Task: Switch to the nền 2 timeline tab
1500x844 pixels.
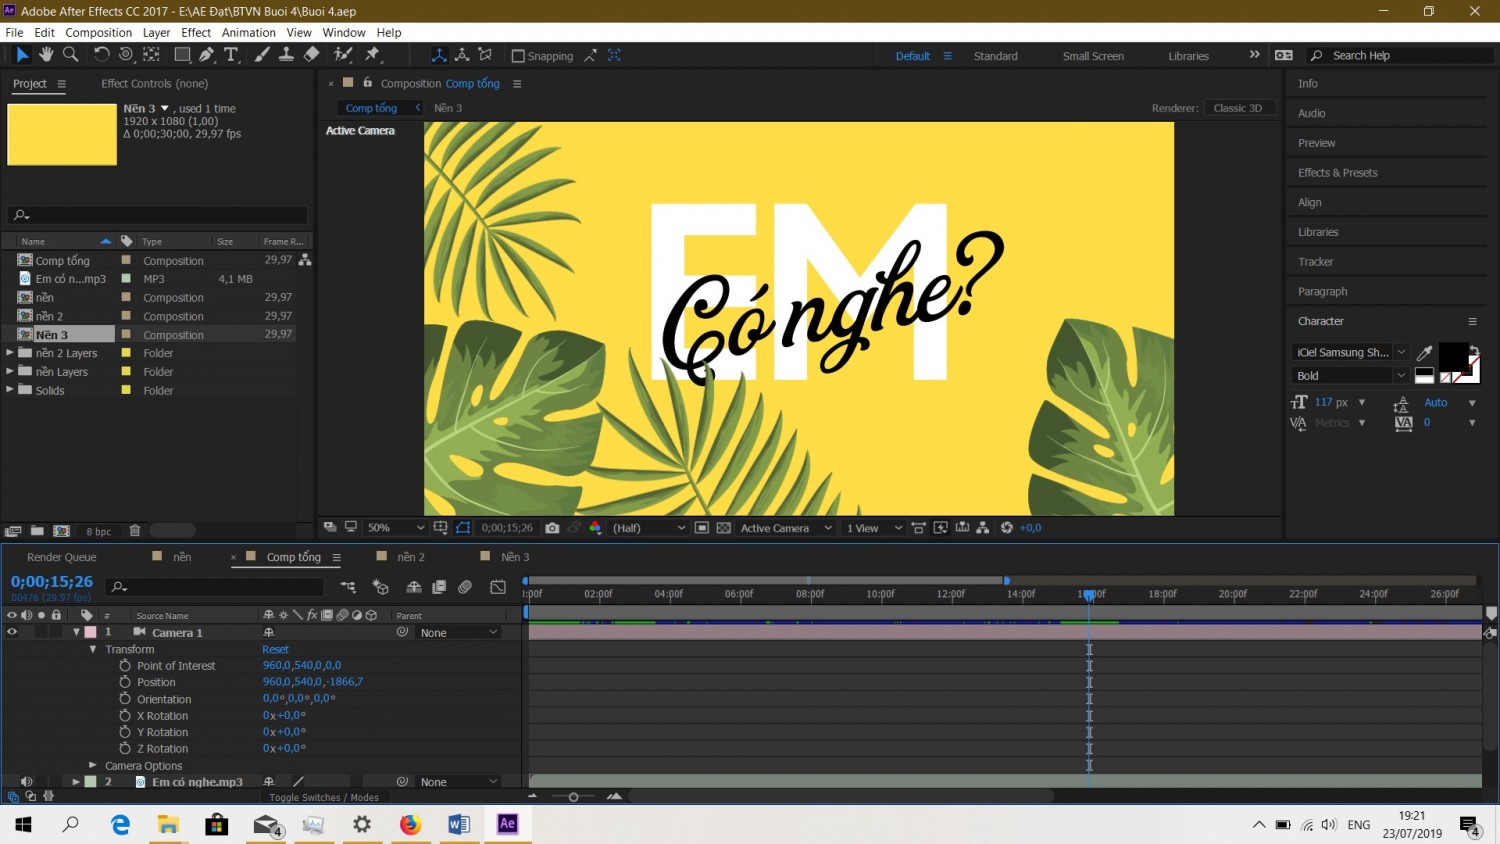Action: (x=410, y=557)
